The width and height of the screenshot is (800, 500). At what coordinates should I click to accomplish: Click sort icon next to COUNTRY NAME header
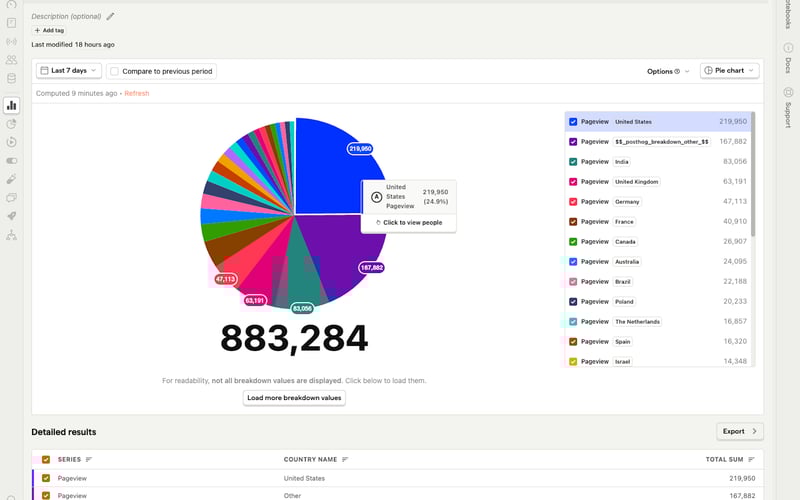click(345, 460)
